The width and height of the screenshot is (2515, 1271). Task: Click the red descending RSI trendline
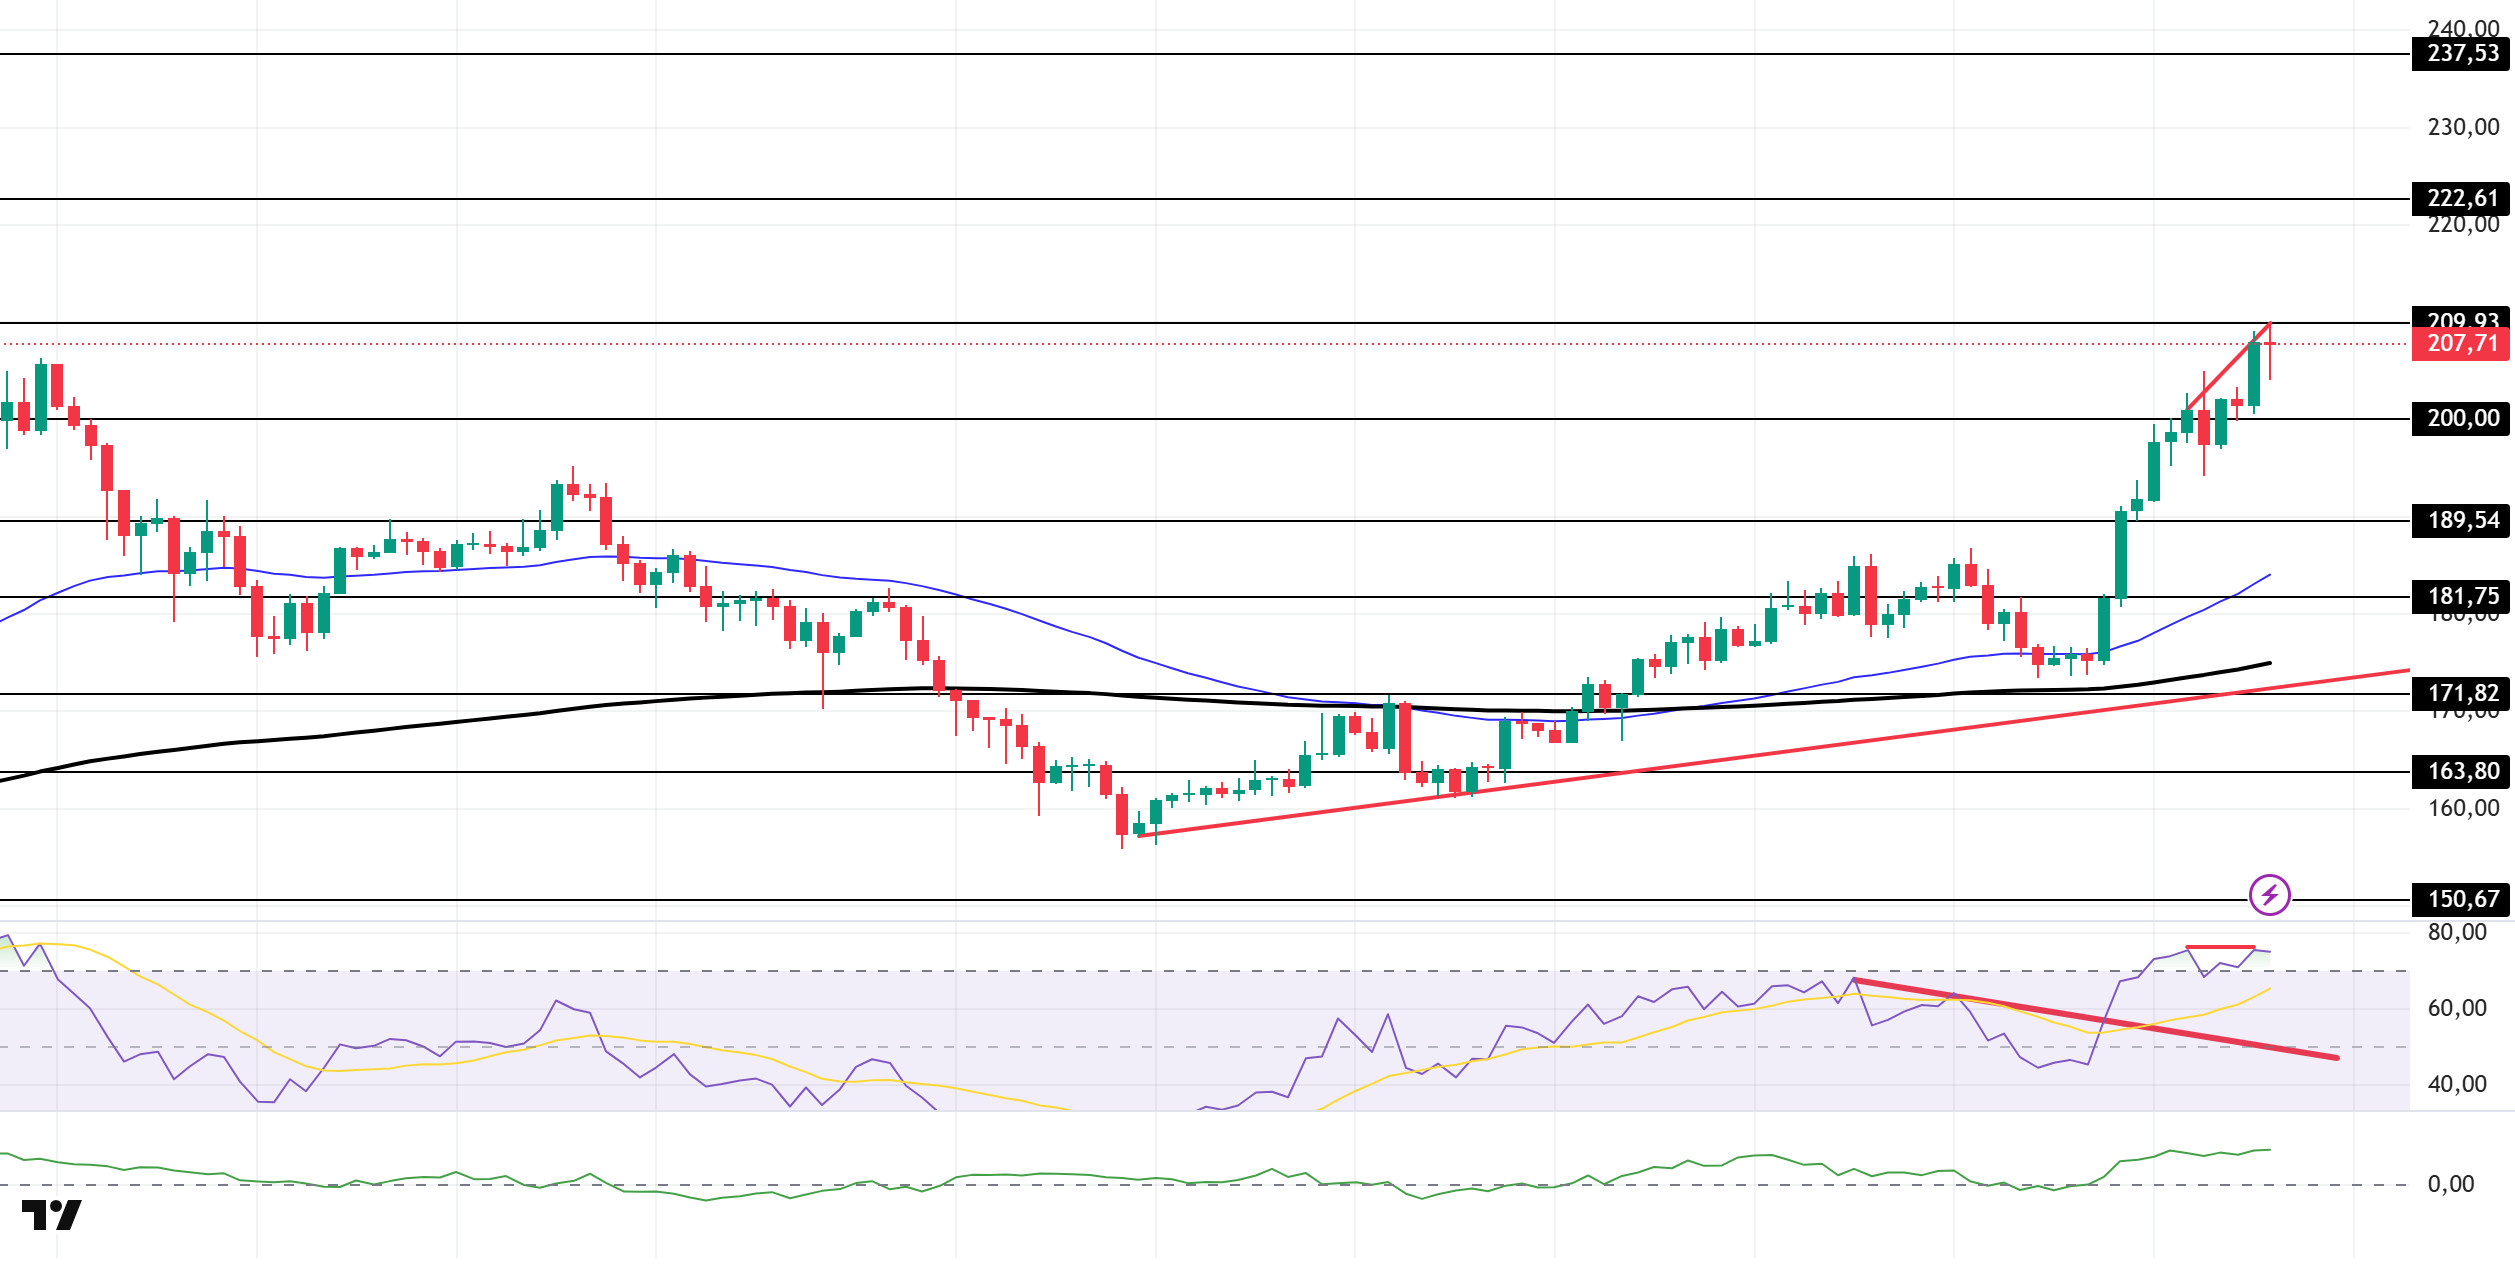(2095, 1019)
